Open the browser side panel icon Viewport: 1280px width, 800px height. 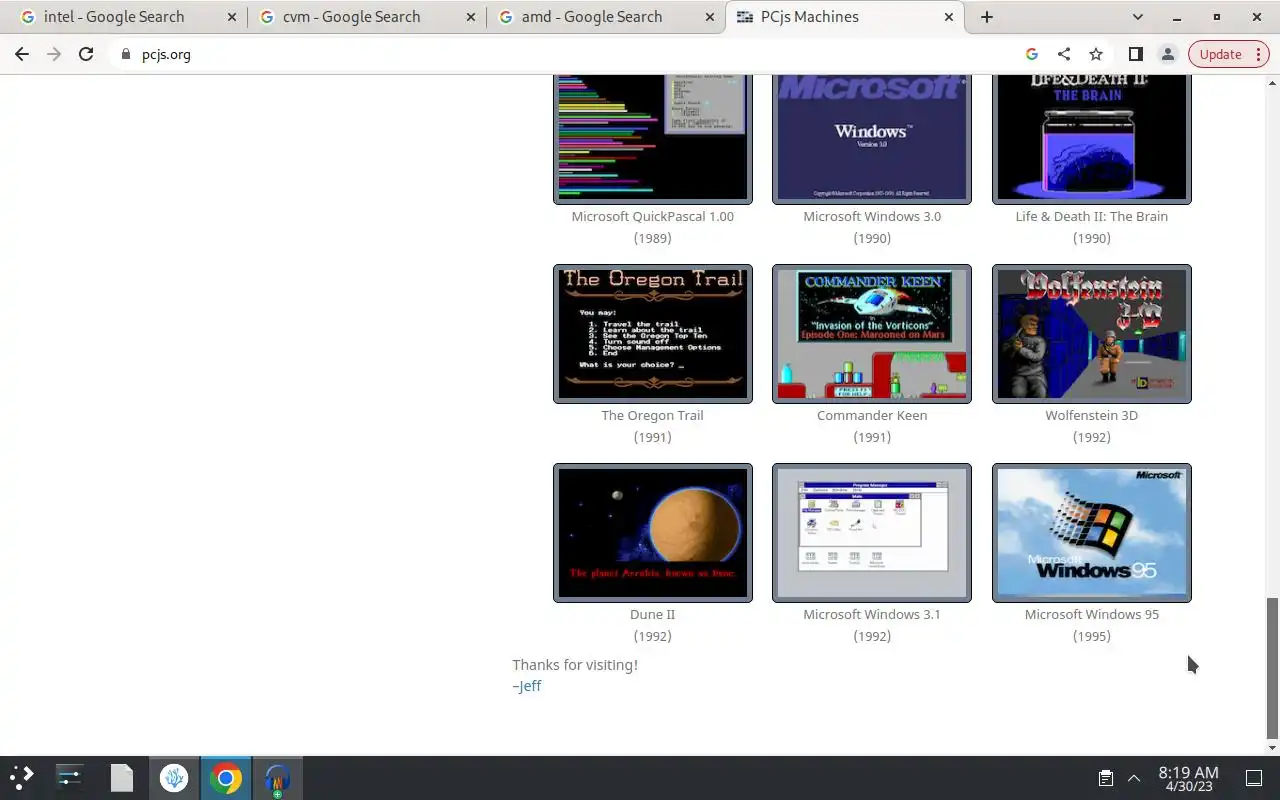tap(1136, 54)
